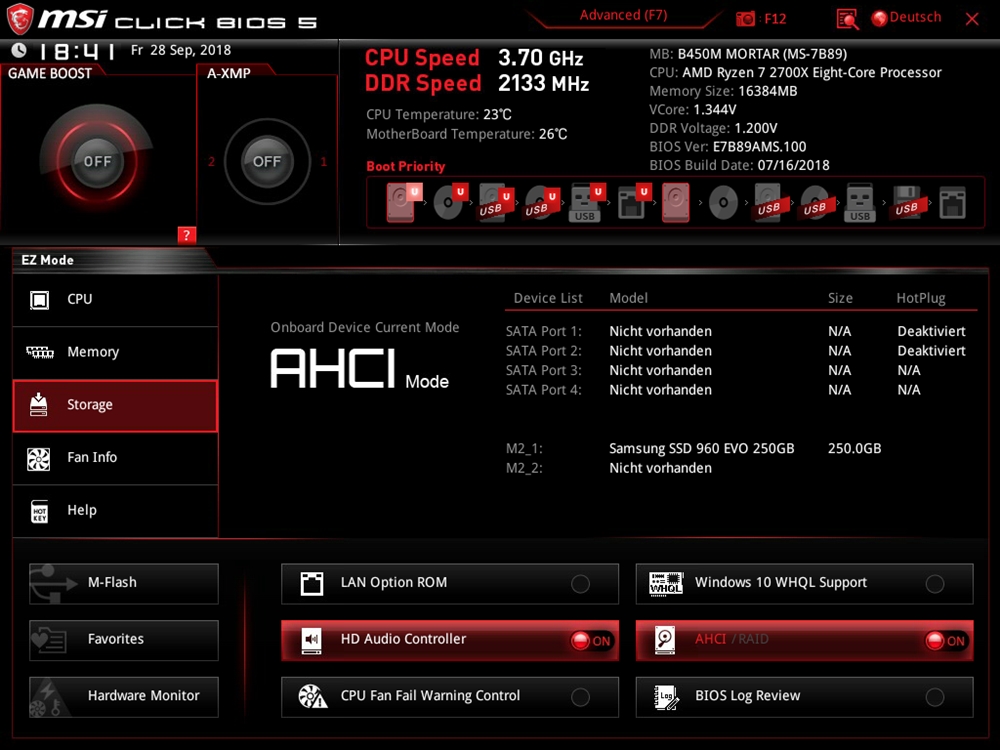
Task: Click the large AHCI Mode text
Action: 360,369
